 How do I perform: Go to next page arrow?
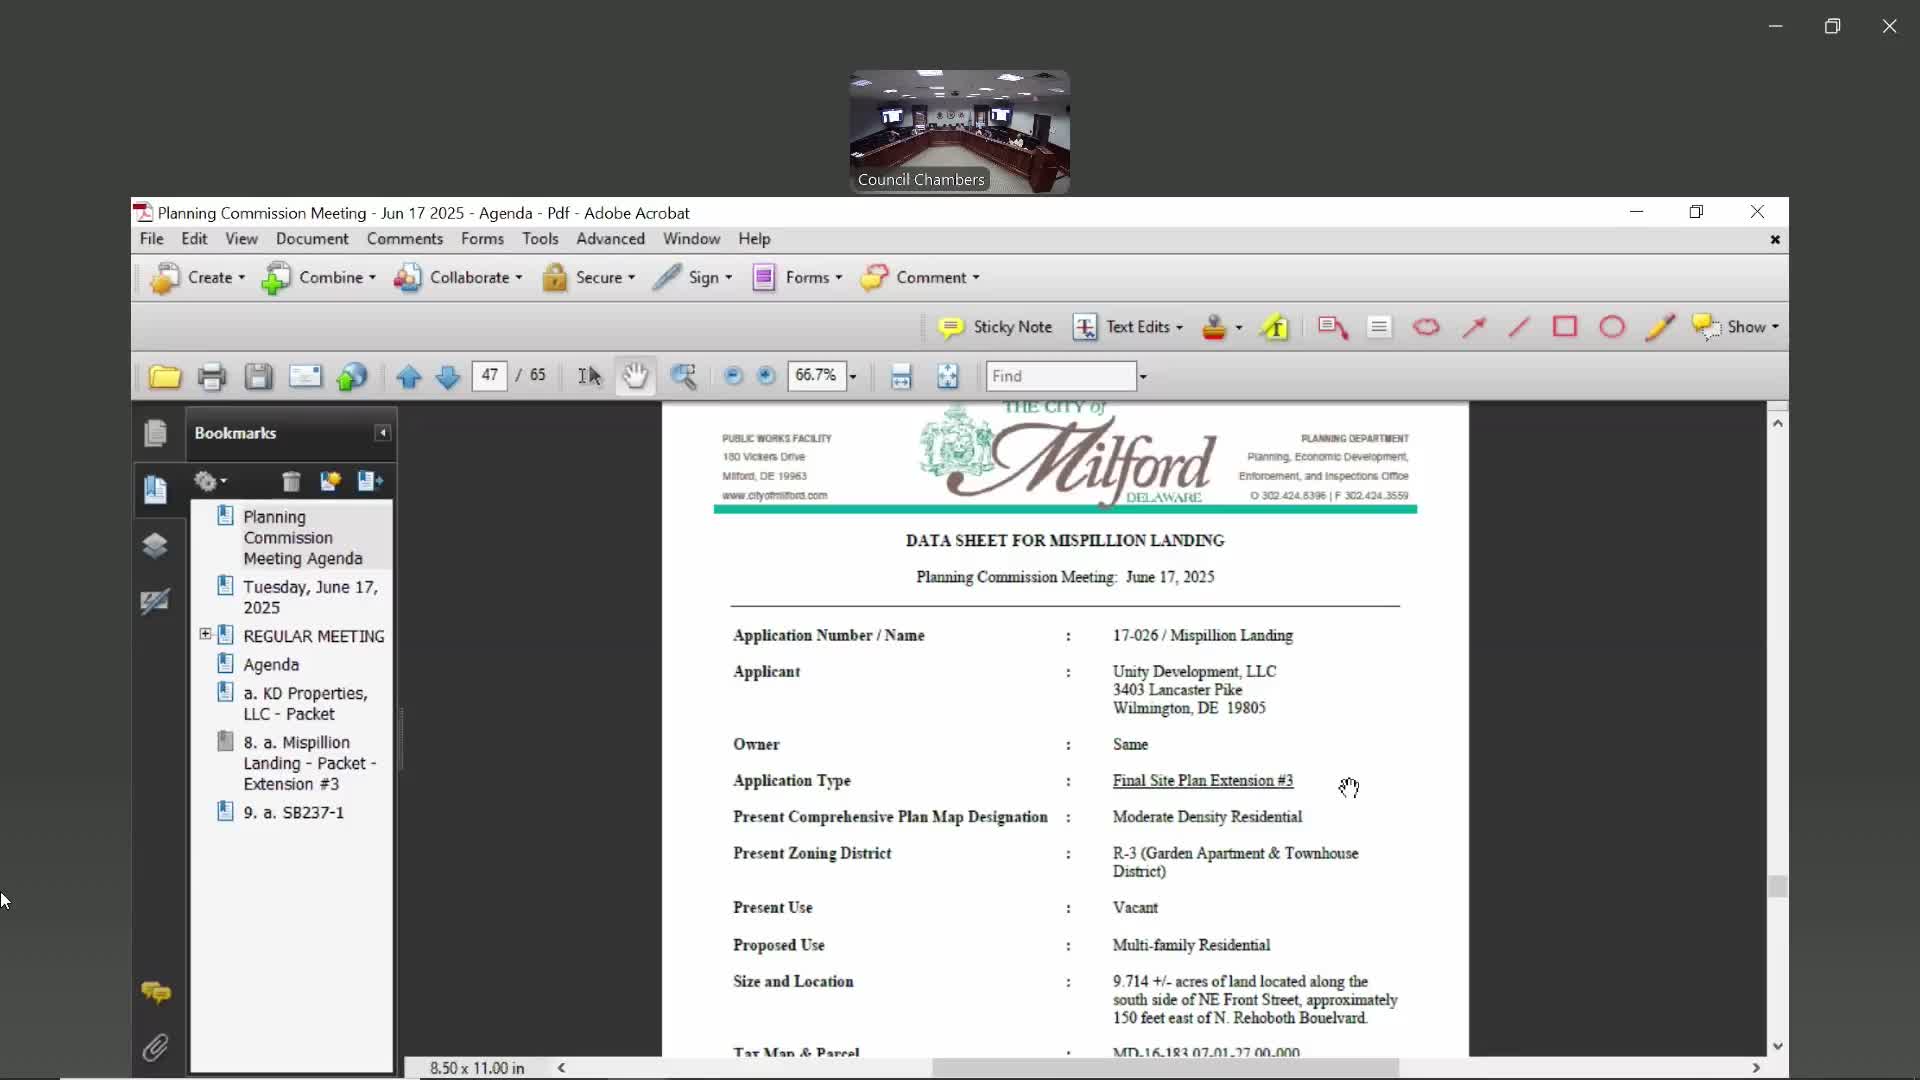tap(447, 377)
